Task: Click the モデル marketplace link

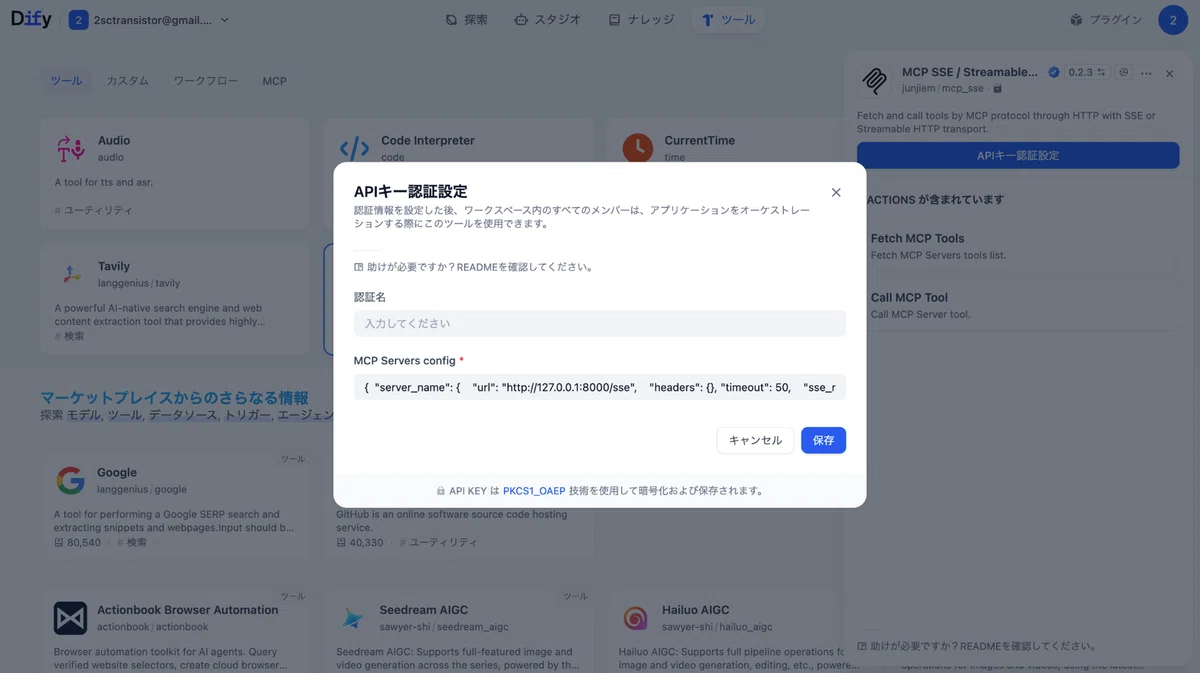Action: (85, 414)
